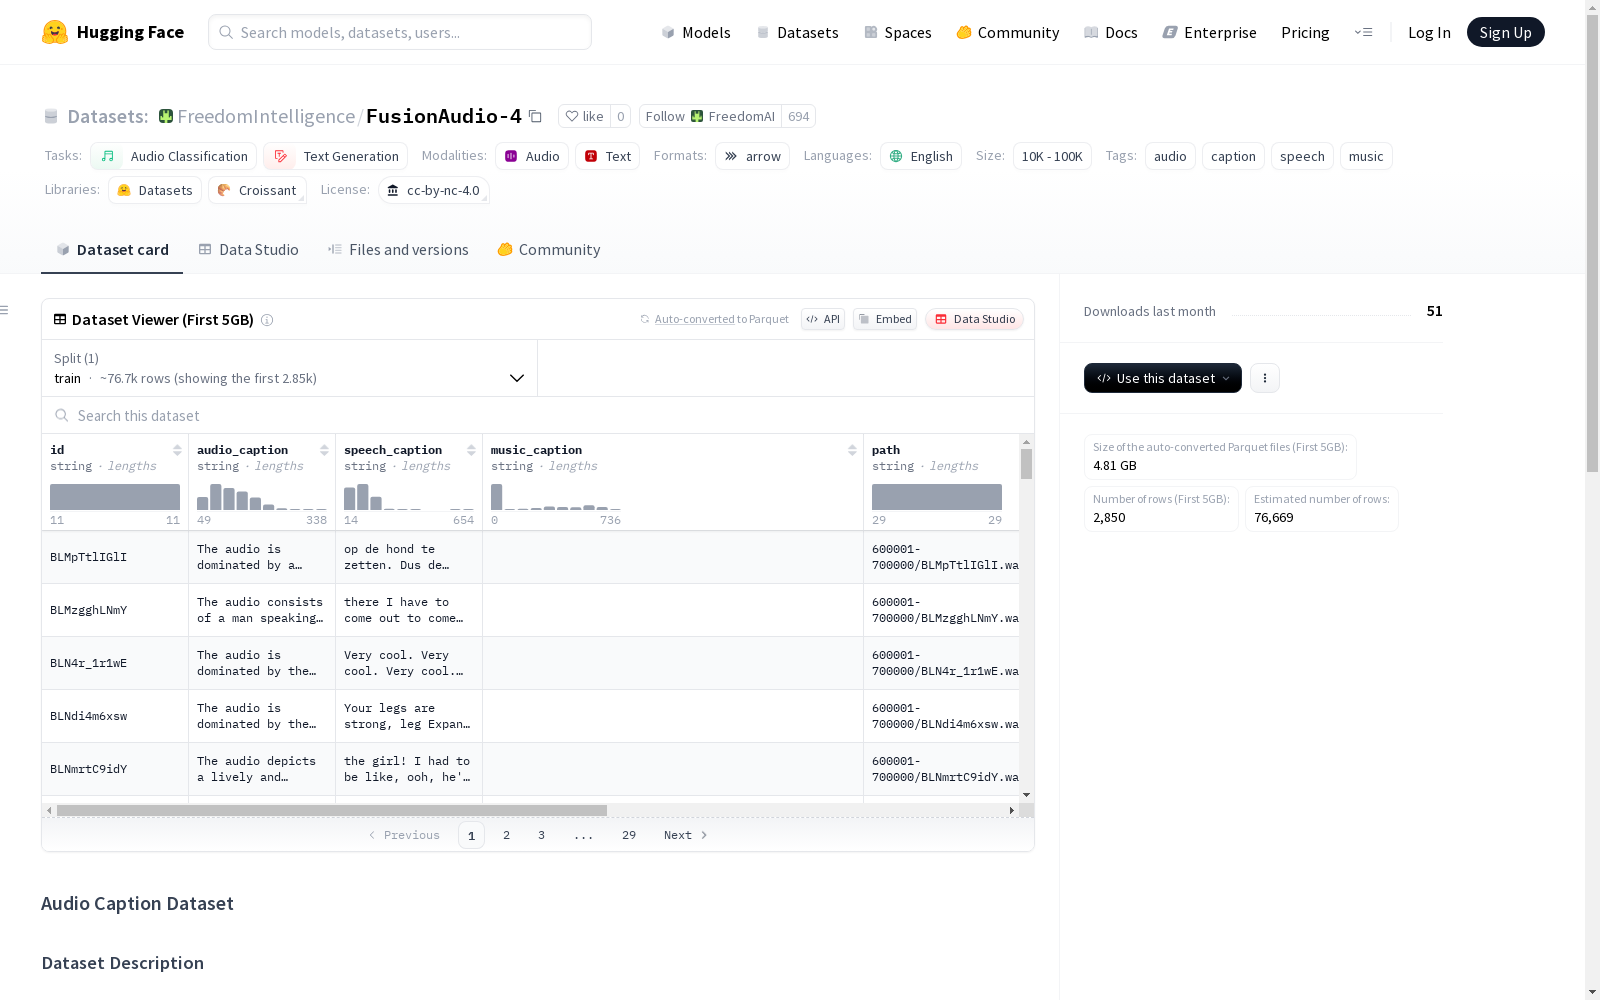
Task: Click the Audio Classification task tag
Action: (x=174, y=156)
